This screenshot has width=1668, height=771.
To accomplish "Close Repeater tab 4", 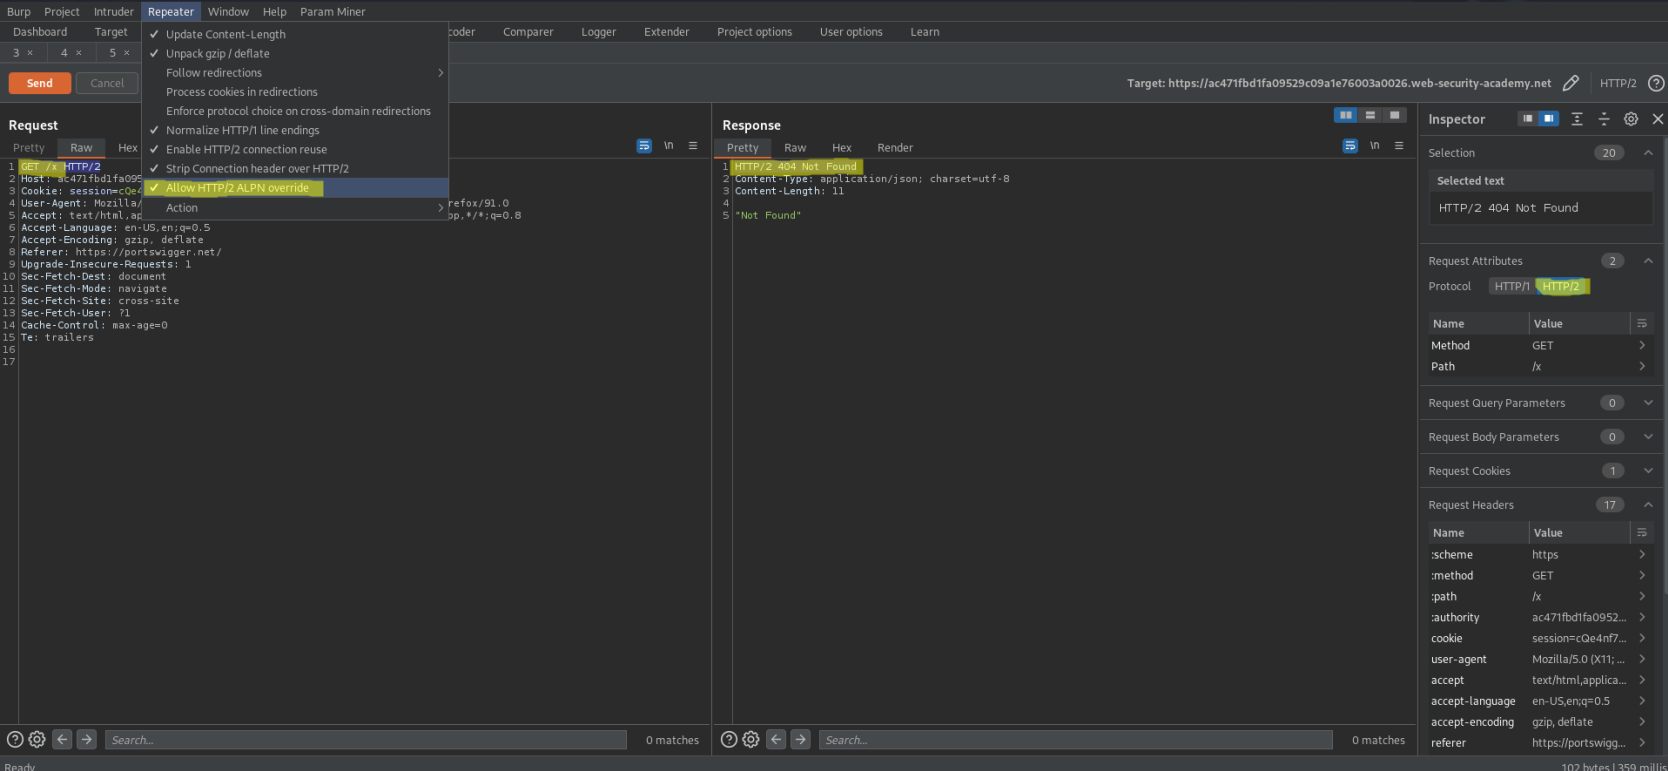I will [79, 53].
